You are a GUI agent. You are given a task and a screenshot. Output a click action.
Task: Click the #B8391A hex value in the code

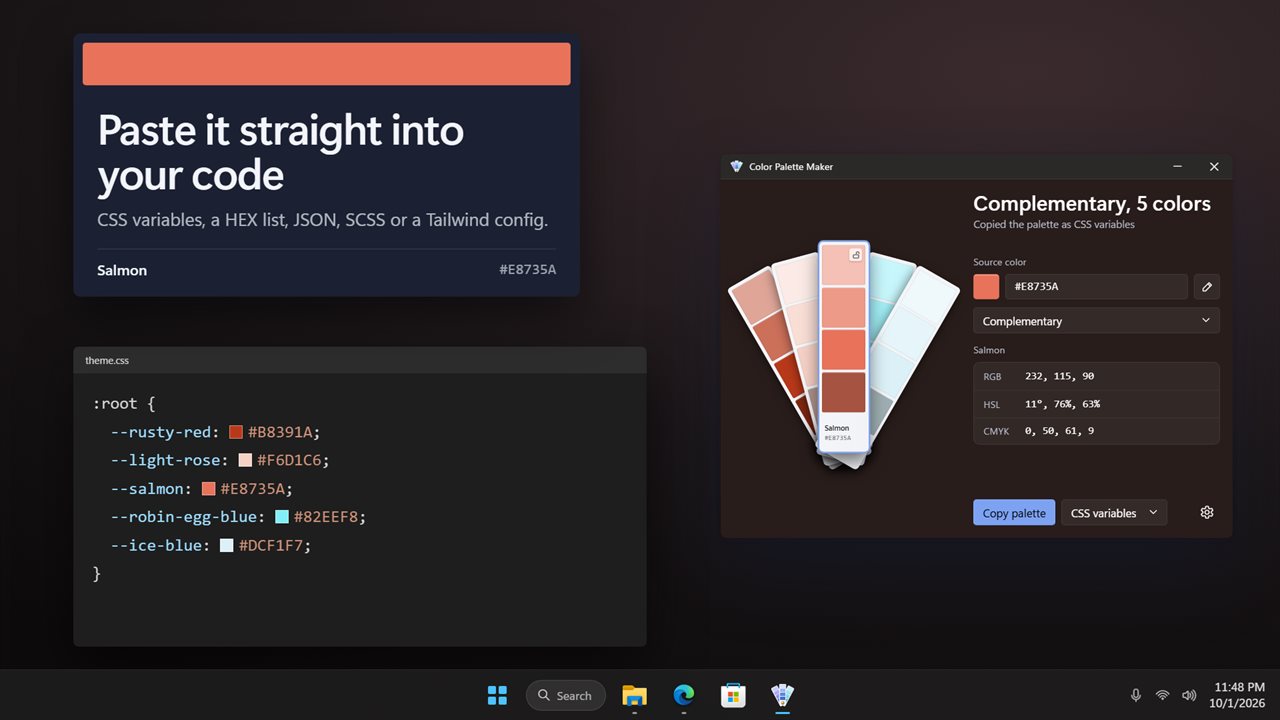pyautogui.click(x=281, y=432)
